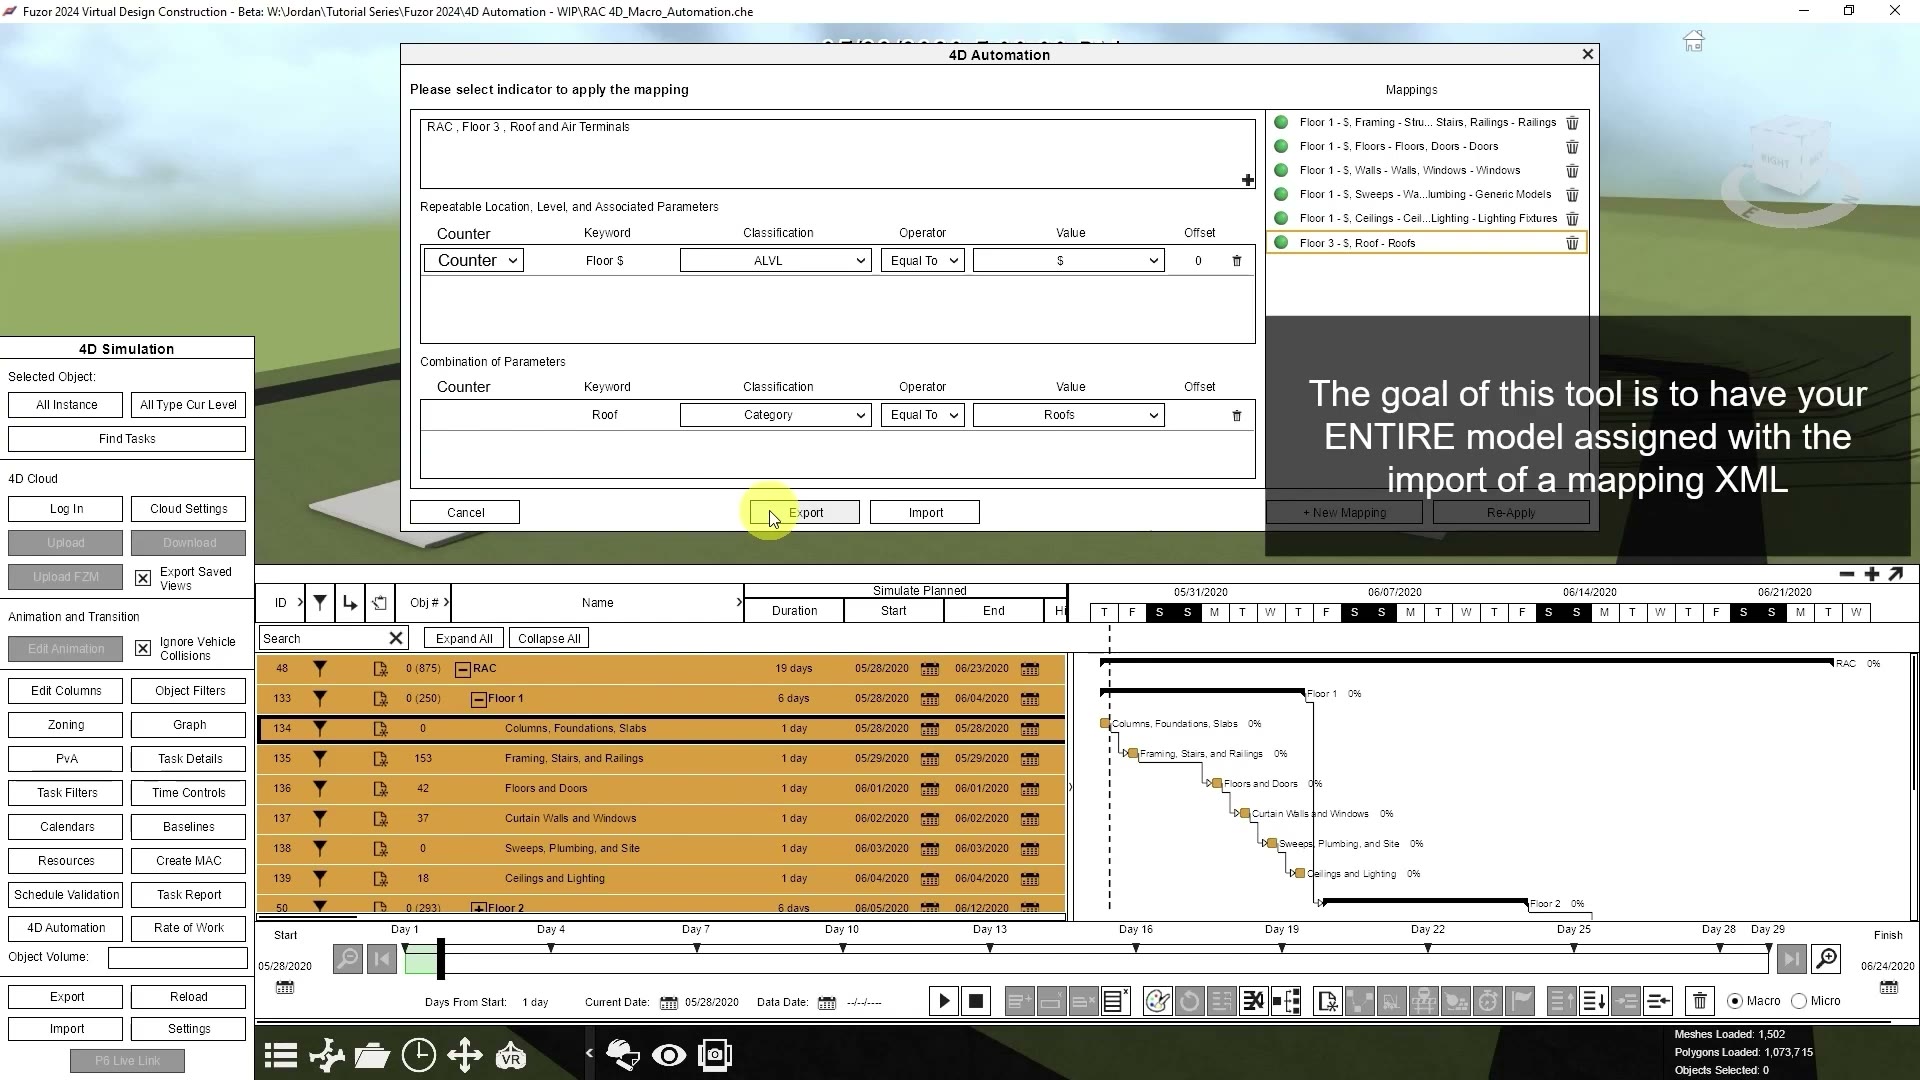Delete task using trash icon in toolbar

pos(1700,1001)
